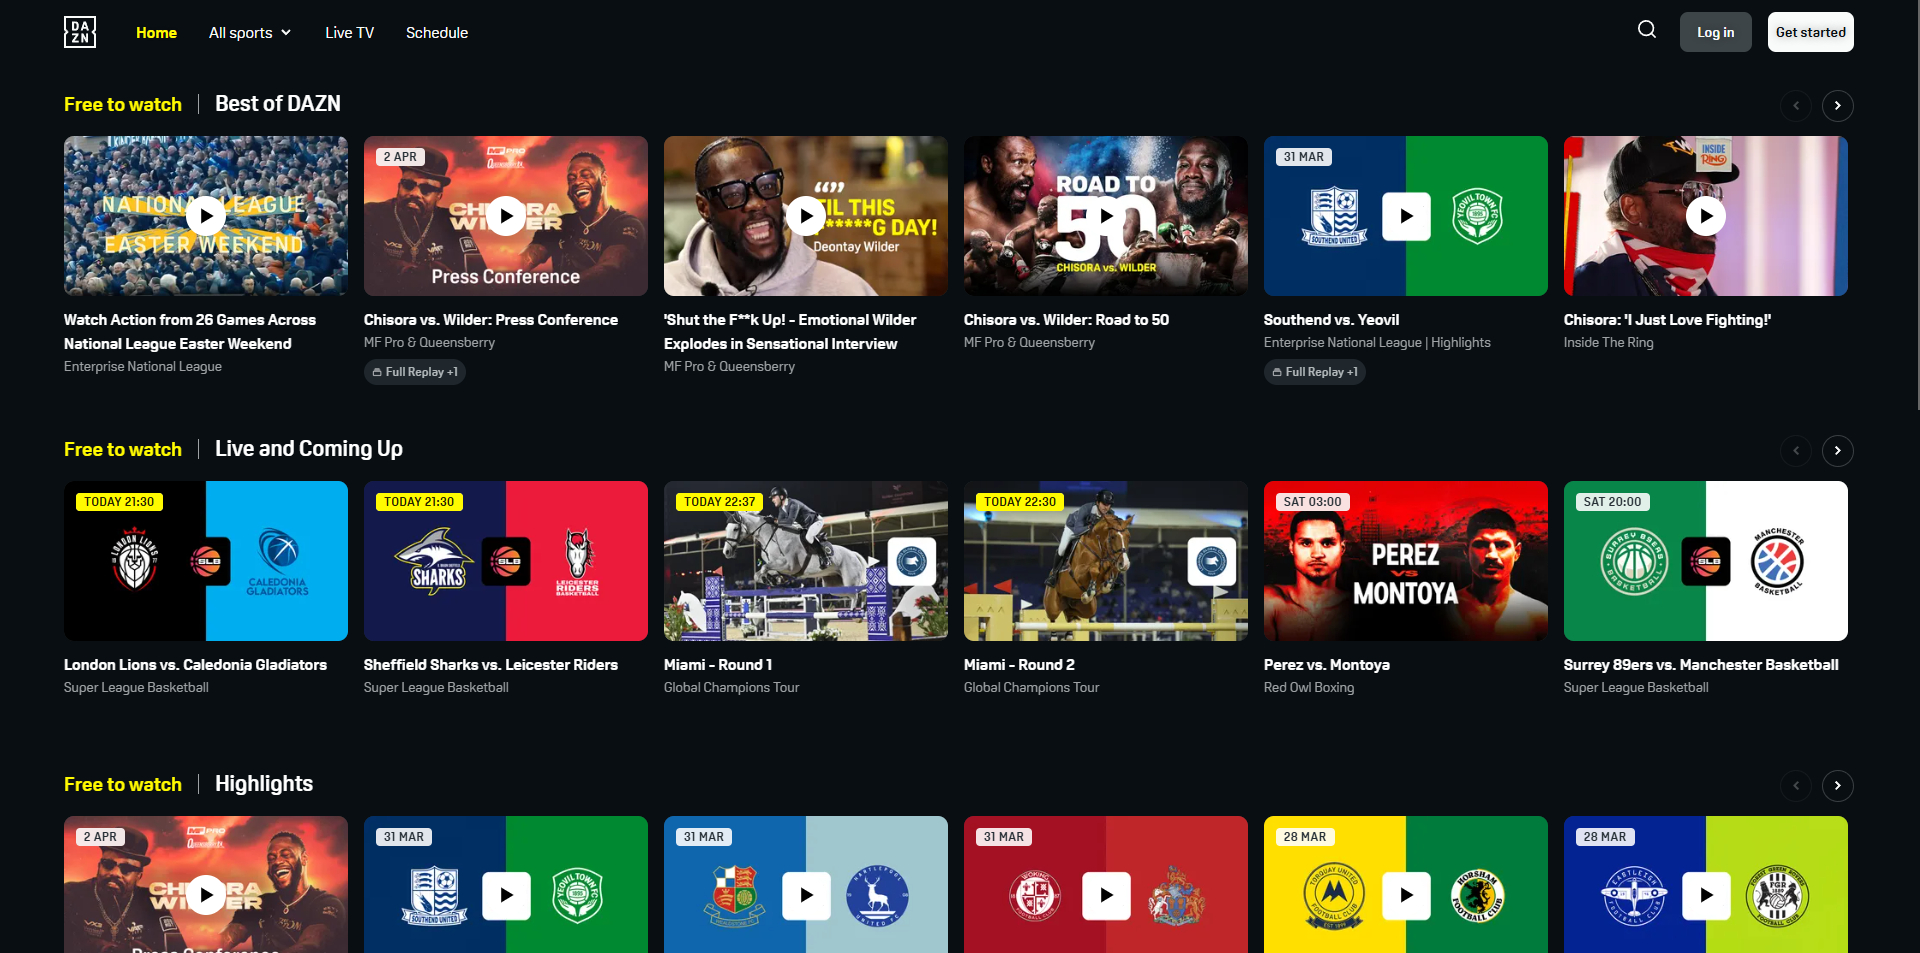Play the 31 MAR Southend Yeovil clip in Highlights row
The width and height of the screenshot is (1920, 953).
click(506, 895)
